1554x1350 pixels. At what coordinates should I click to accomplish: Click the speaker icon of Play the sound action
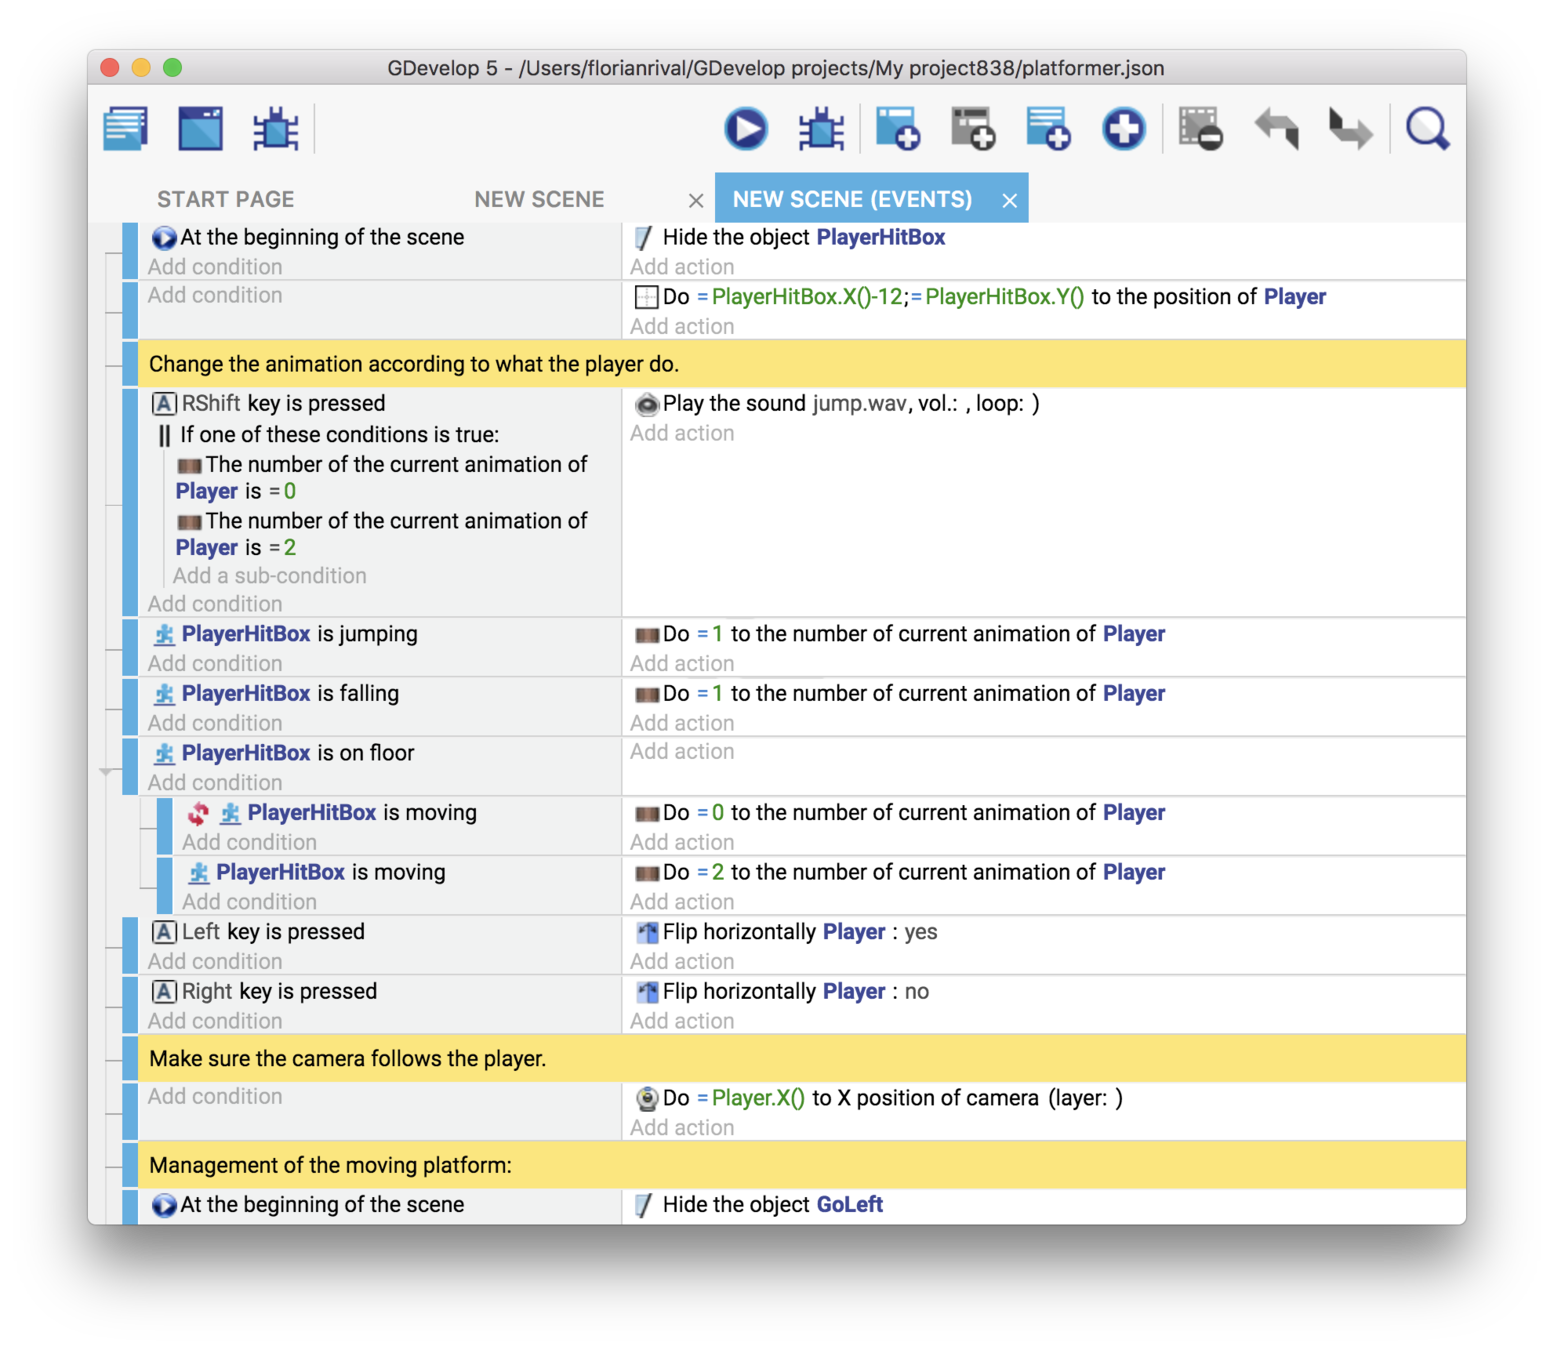(647, 404)
